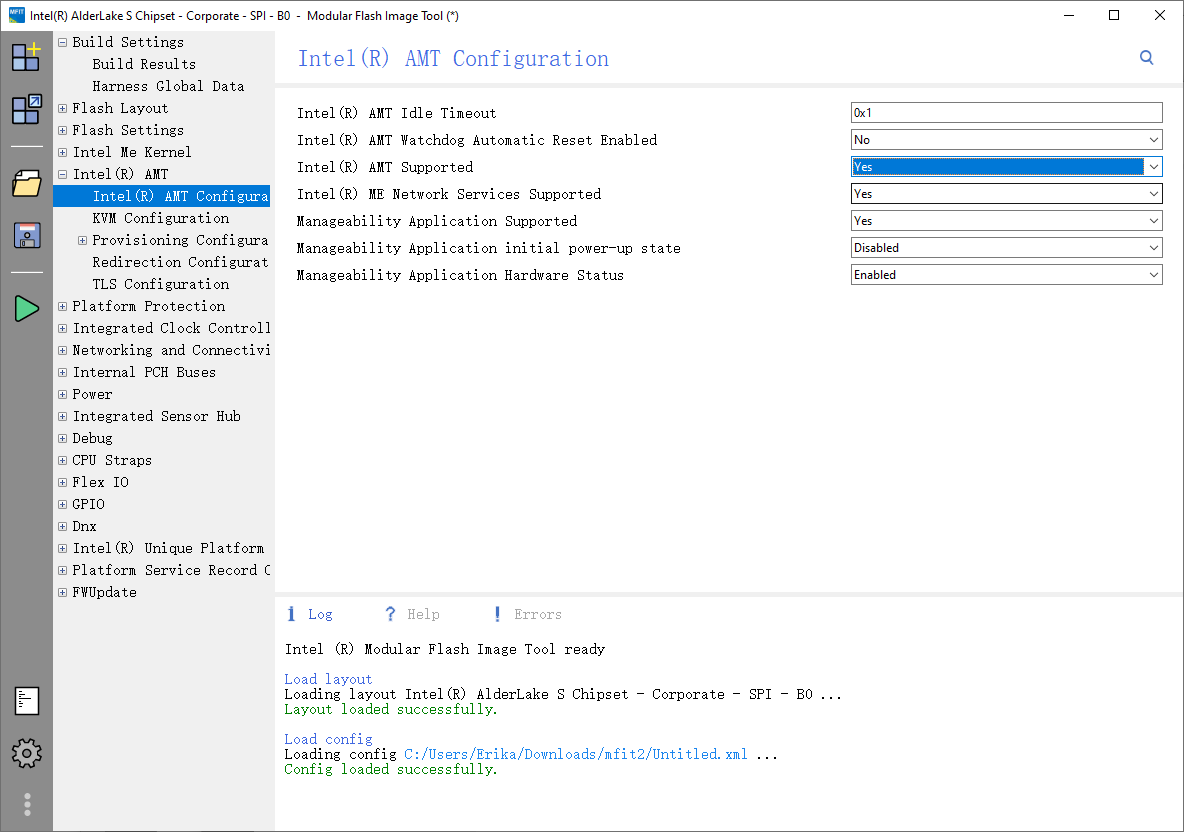The width and height of the screenshot is (1184, 832).
Task: Open the log document icon near the bottom sidebar
Action: click(x=26, y=701)
